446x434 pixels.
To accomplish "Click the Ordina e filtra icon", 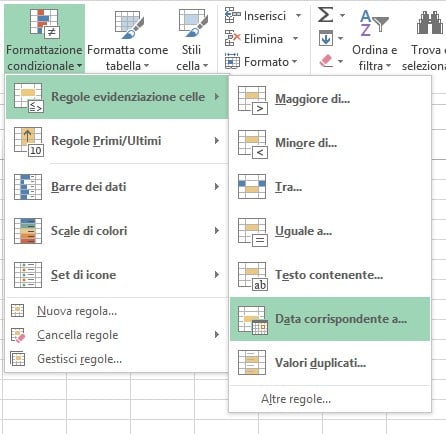I will point(374,22).
